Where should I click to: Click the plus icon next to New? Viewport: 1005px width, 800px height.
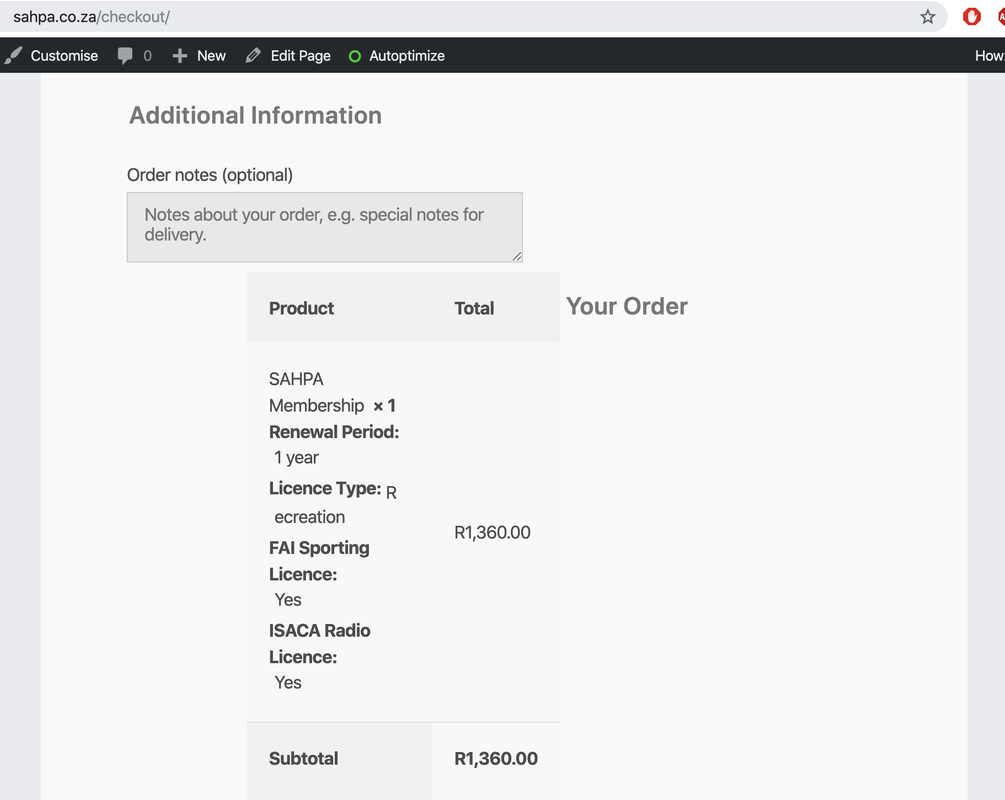pyautogui.click(x=179, y=56)
